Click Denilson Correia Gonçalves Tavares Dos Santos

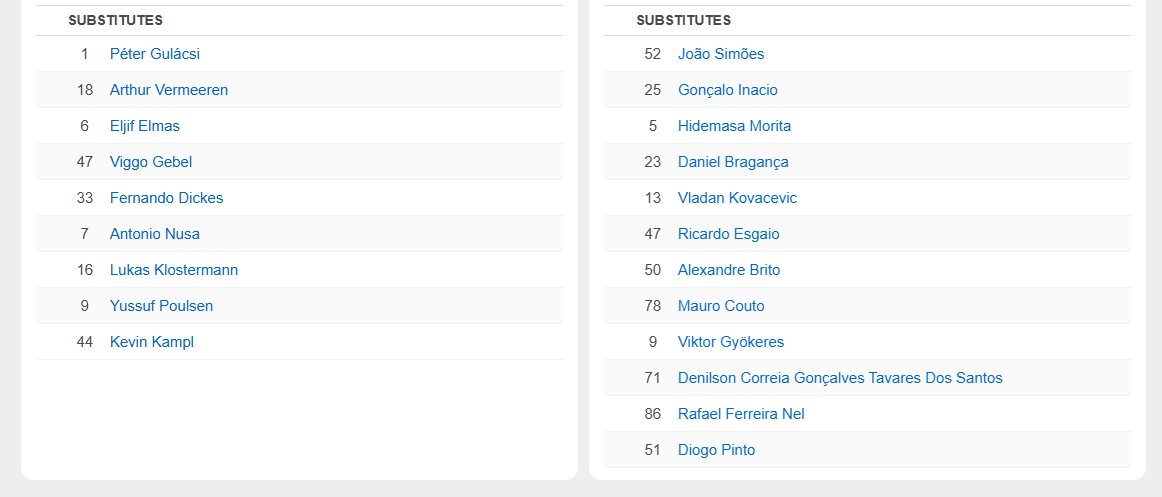click(840, 378)
